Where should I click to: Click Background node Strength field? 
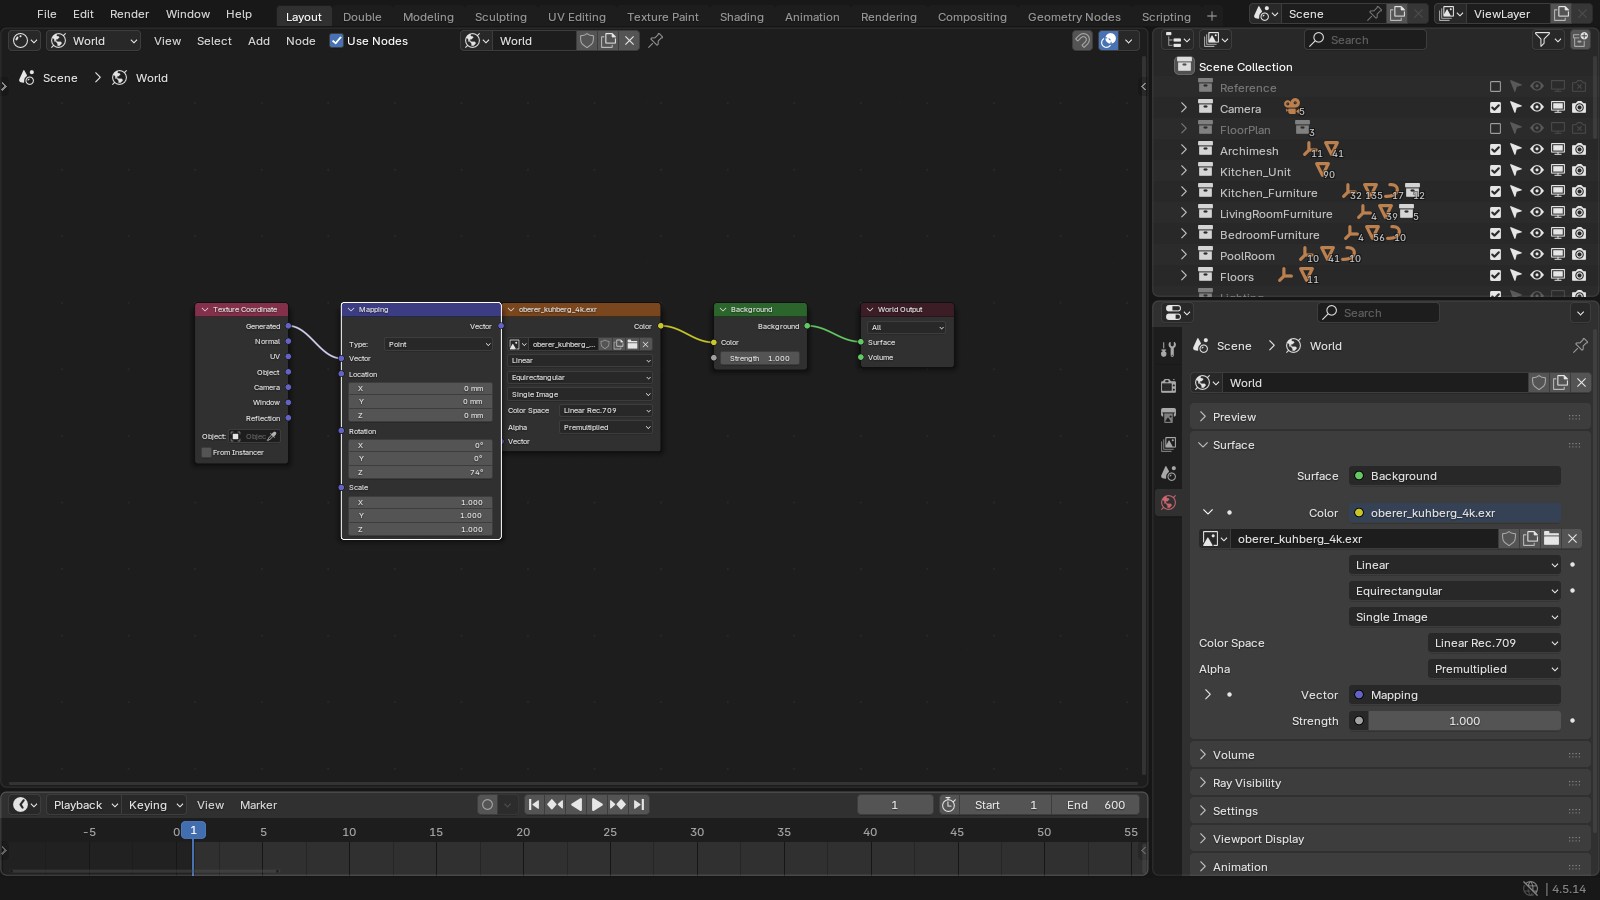tap(759, 358)
